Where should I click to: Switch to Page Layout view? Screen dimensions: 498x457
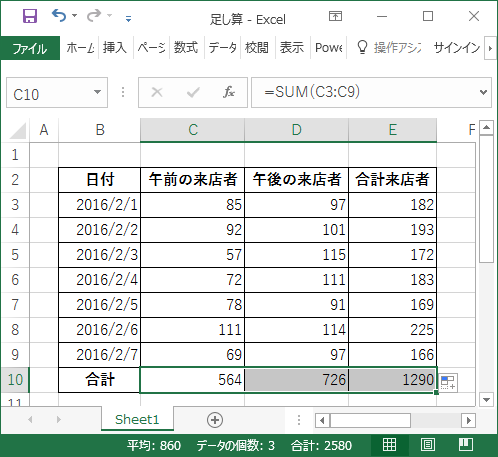[x=428, y=445]
